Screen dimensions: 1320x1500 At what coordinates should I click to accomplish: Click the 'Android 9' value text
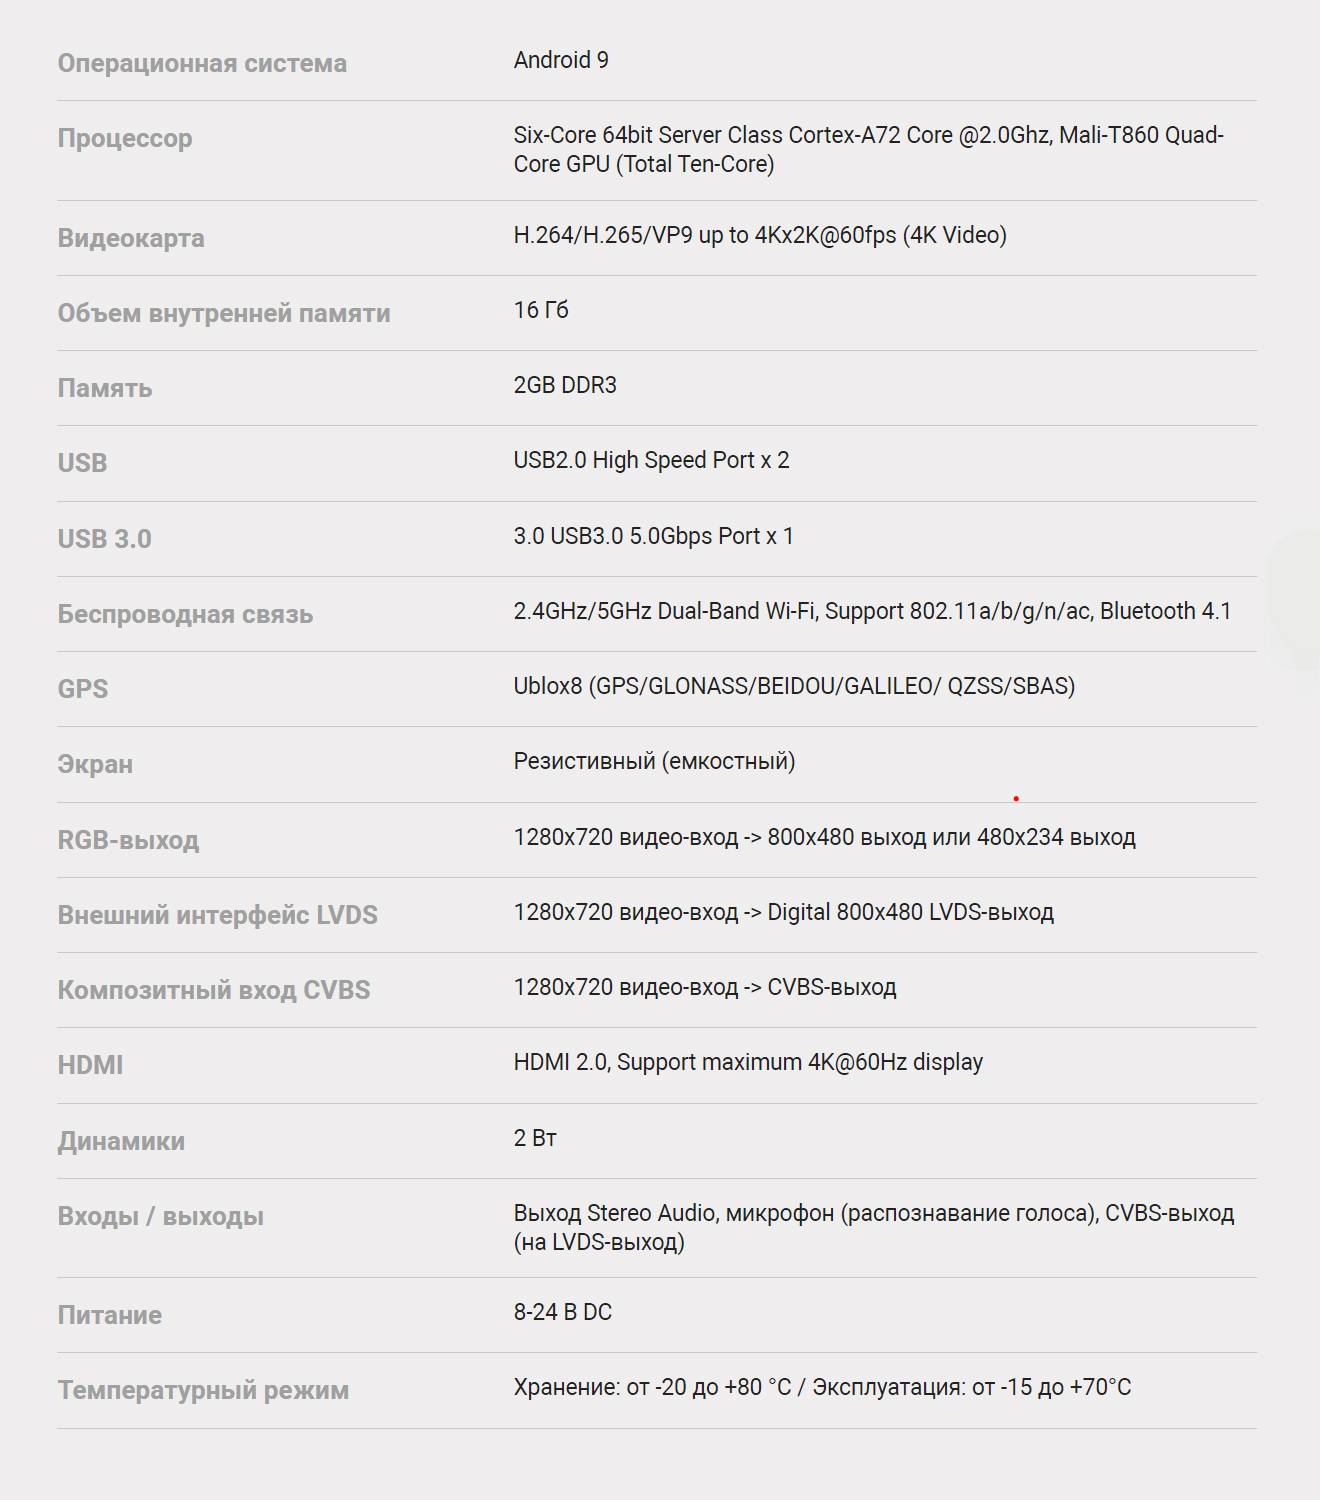561,60
